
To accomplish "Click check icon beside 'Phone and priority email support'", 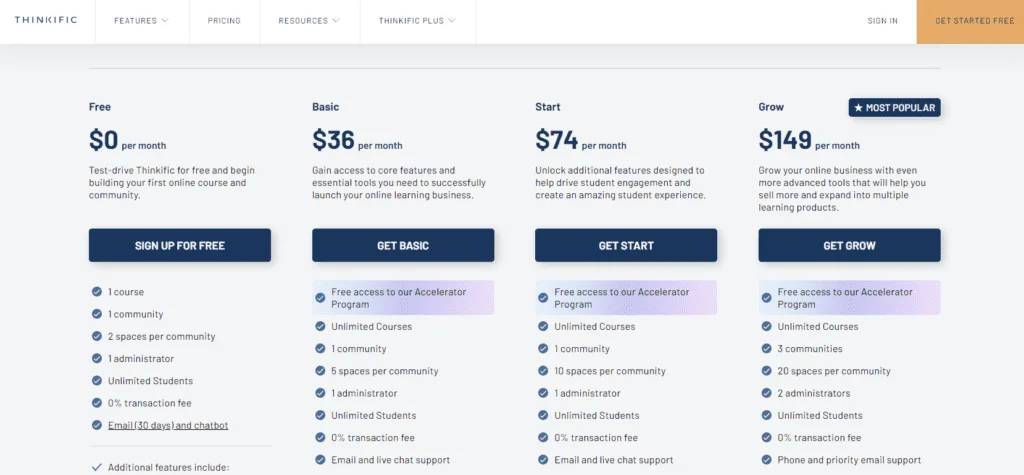I will 766,460.
